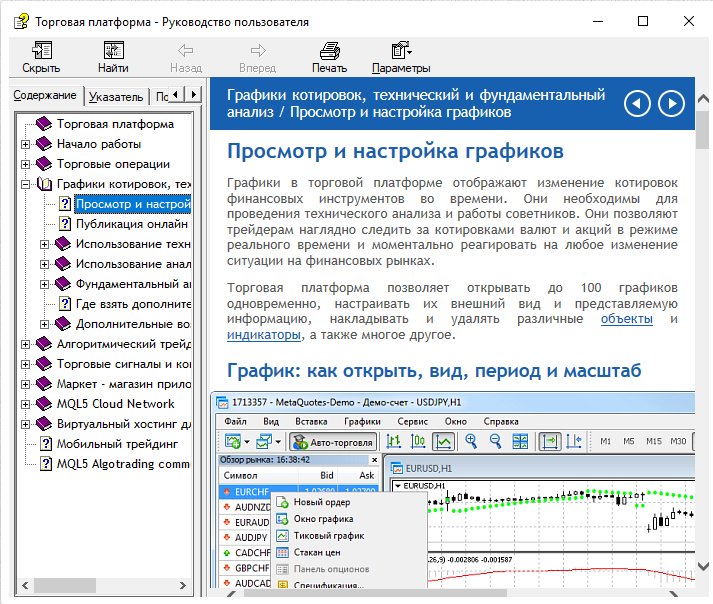This screenshot has height=604, width=713.
Task: Click the profiles icon in MetaTrader toolbar
Action: (264, 442)
